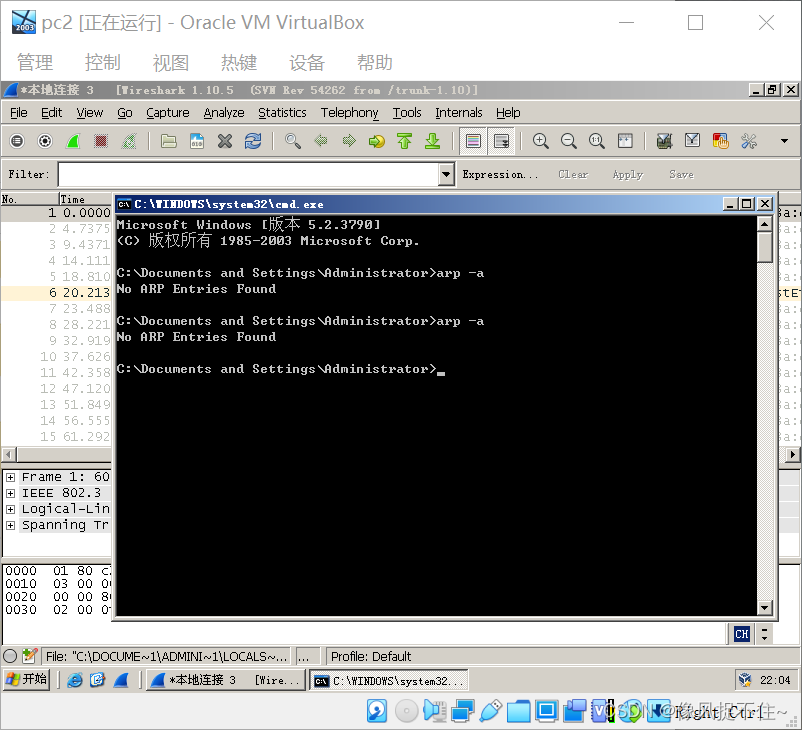The width and height of the screenshot is (802, 730).
Task: Expand the IEEE 802.3 tree node
Action: click(x=10, y=493)
